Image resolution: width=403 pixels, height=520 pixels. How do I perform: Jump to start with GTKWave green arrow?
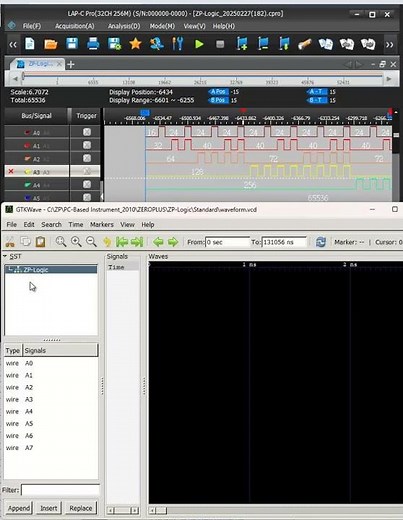coord(122,242)
